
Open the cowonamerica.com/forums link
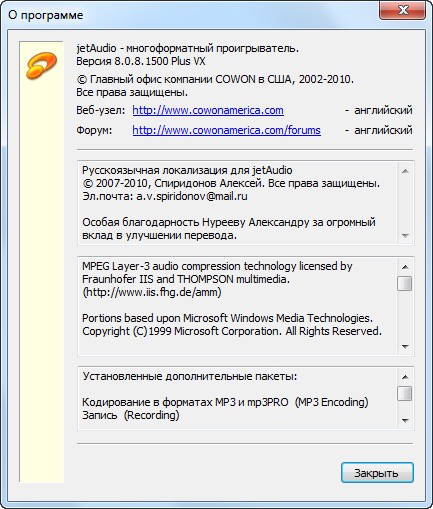coord(227,130)
